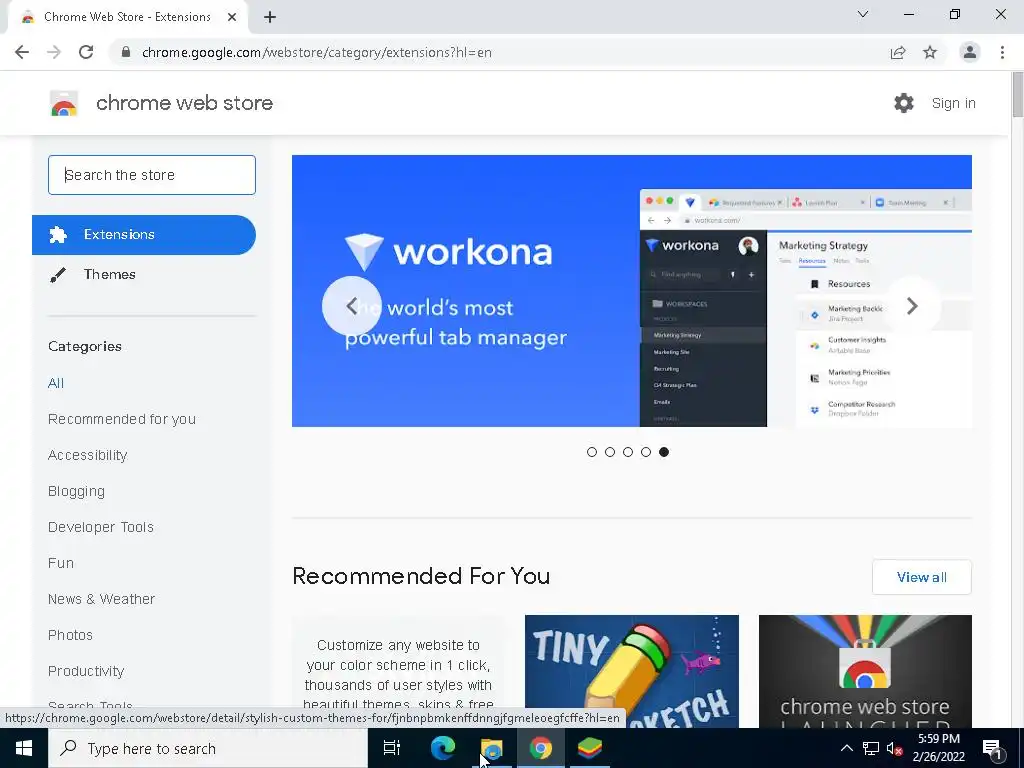The width and height of the screenshot is (1024, 768).
Task: Choose the Developer Tools category
Action: click(101, 527)
